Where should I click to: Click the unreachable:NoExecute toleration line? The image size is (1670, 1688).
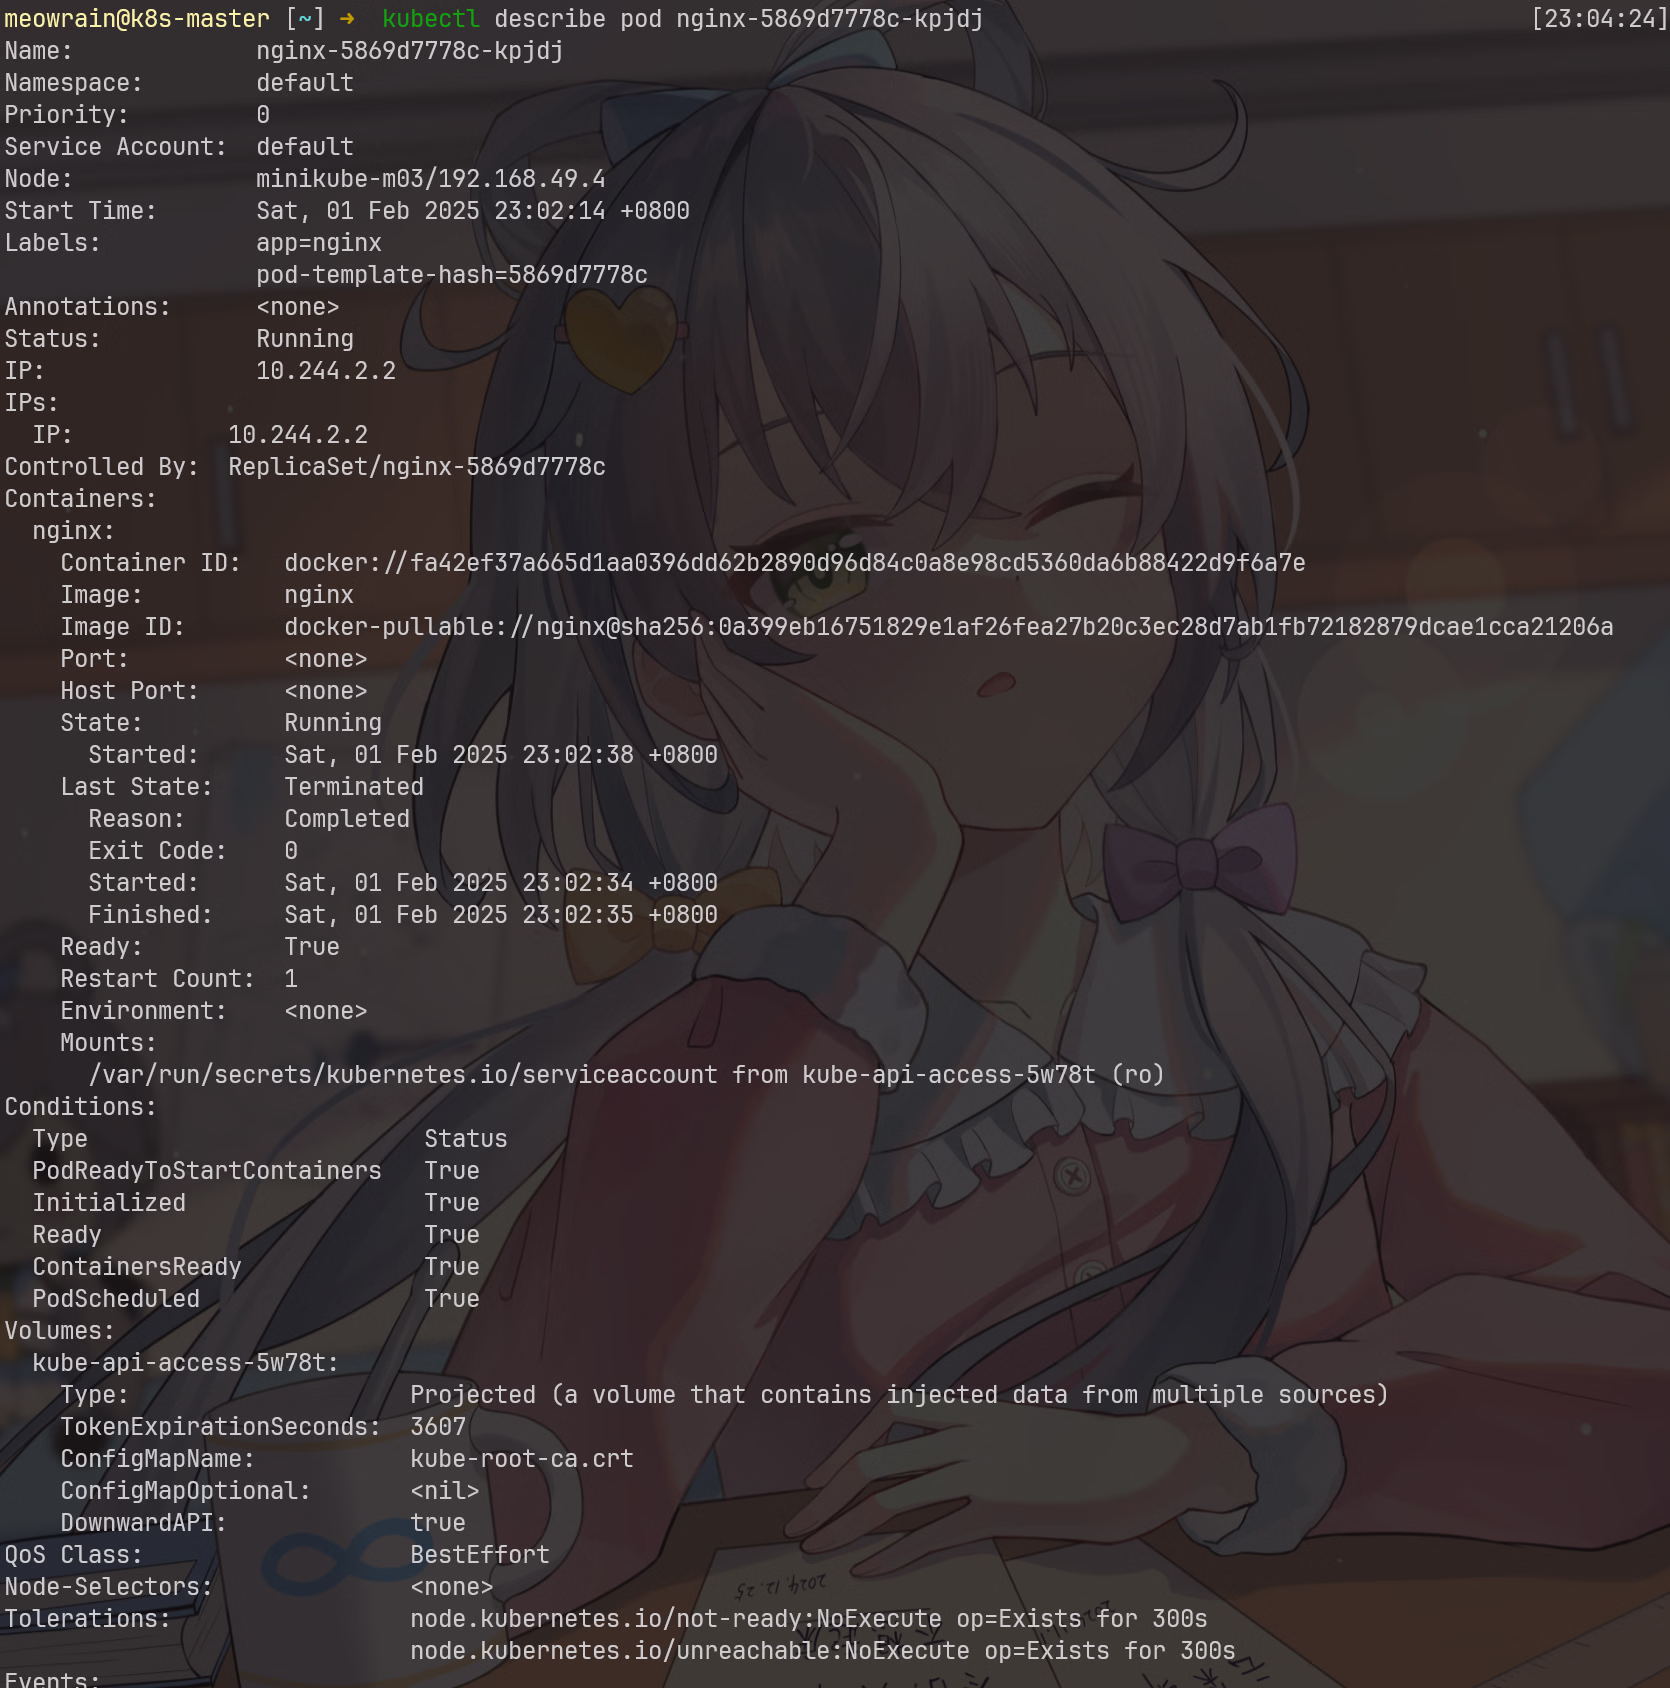point(822,1651)
